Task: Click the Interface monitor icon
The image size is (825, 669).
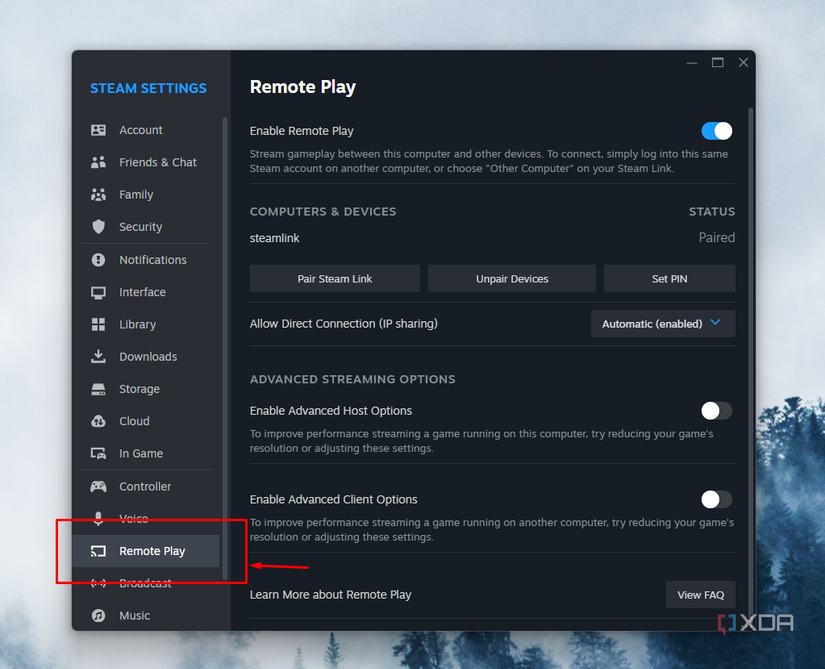Action: [x=98, y=292]
